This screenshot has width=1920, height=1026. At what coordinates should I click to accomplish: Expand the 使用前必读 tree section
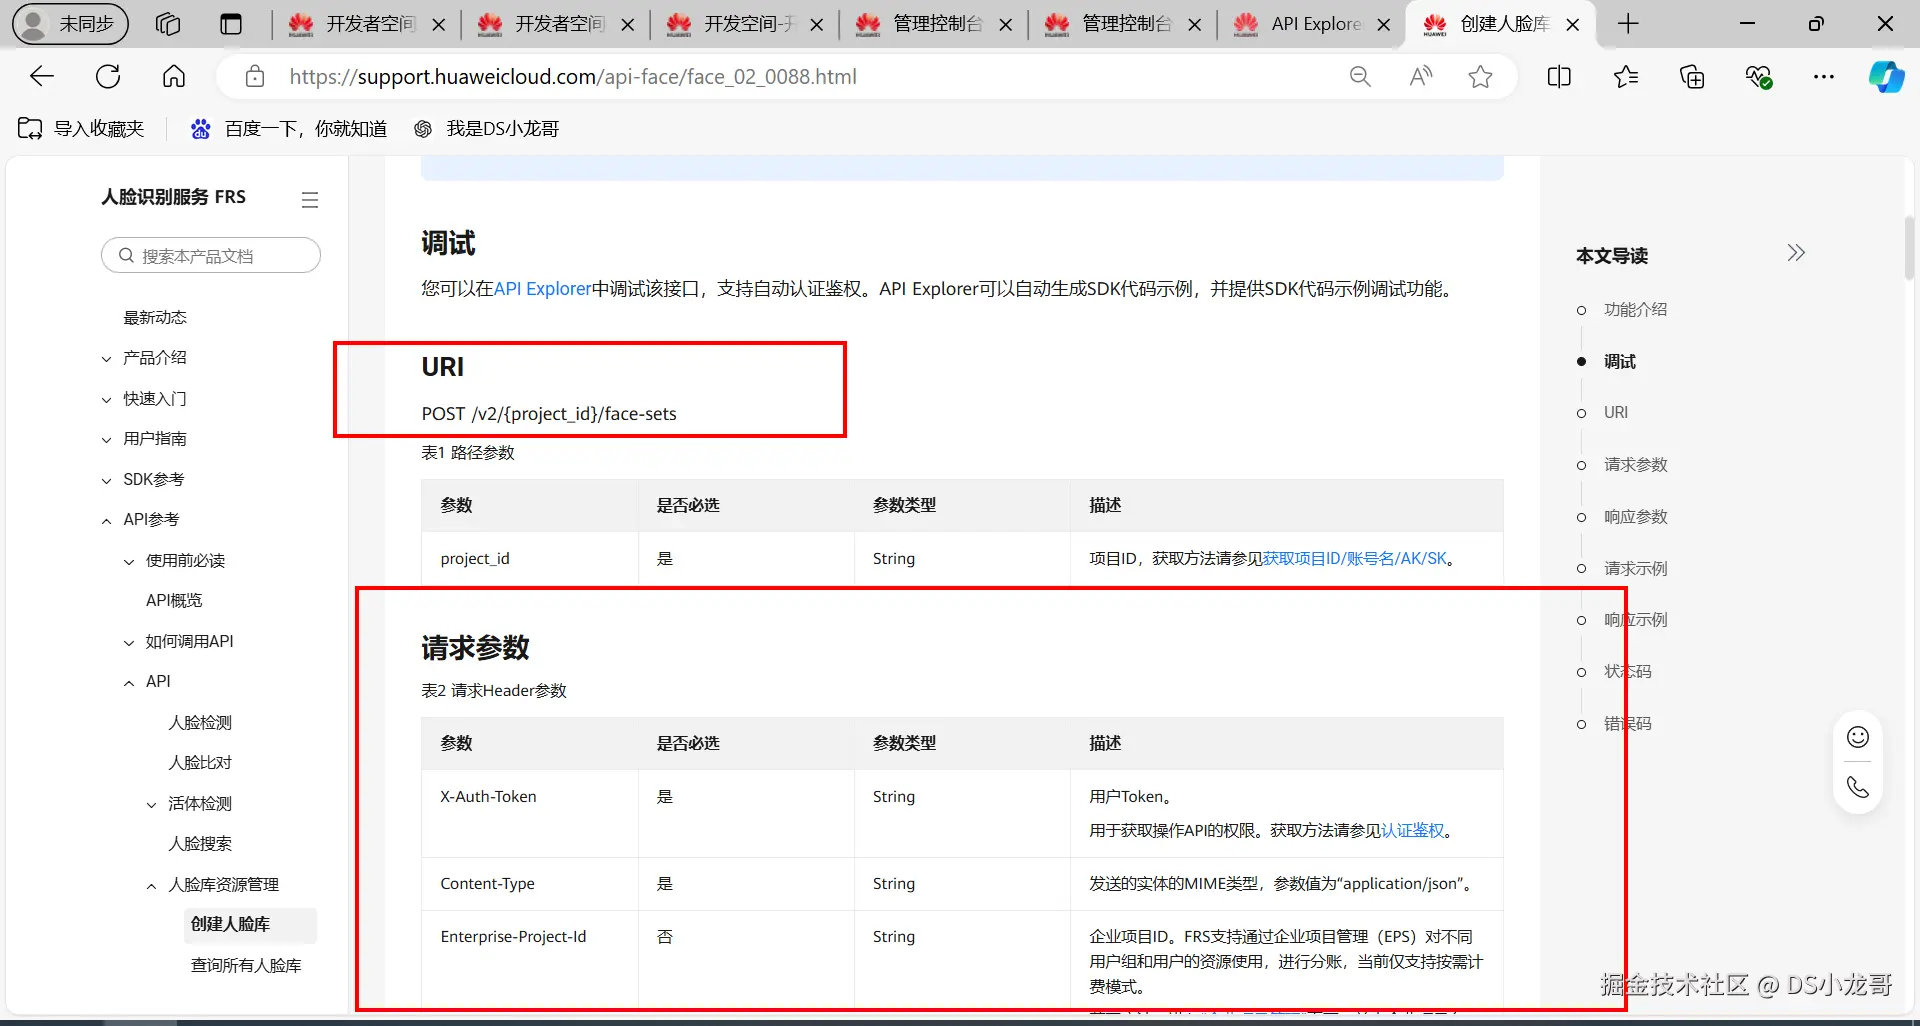tap(129, 561)
